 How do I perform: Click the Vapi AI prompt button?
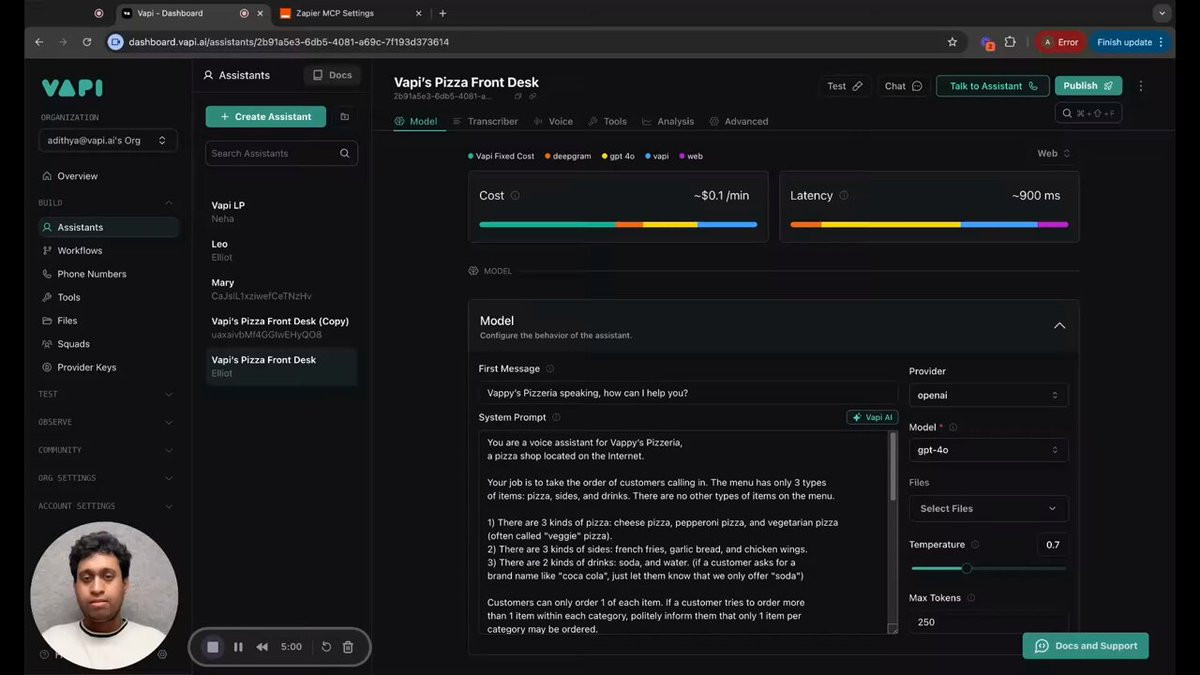[x=872, y=417]
